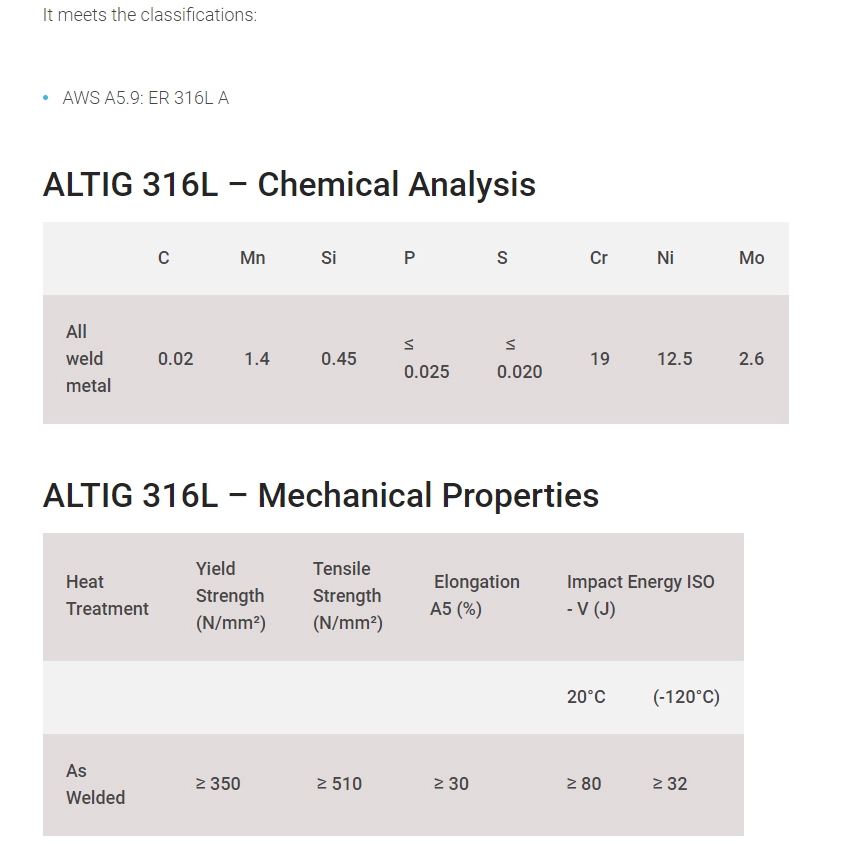Screen dimensions: 845x845
Task: Click the Impact Energy ISO-V (J) header
Action: pyautogui.click(x=640, y=595)
